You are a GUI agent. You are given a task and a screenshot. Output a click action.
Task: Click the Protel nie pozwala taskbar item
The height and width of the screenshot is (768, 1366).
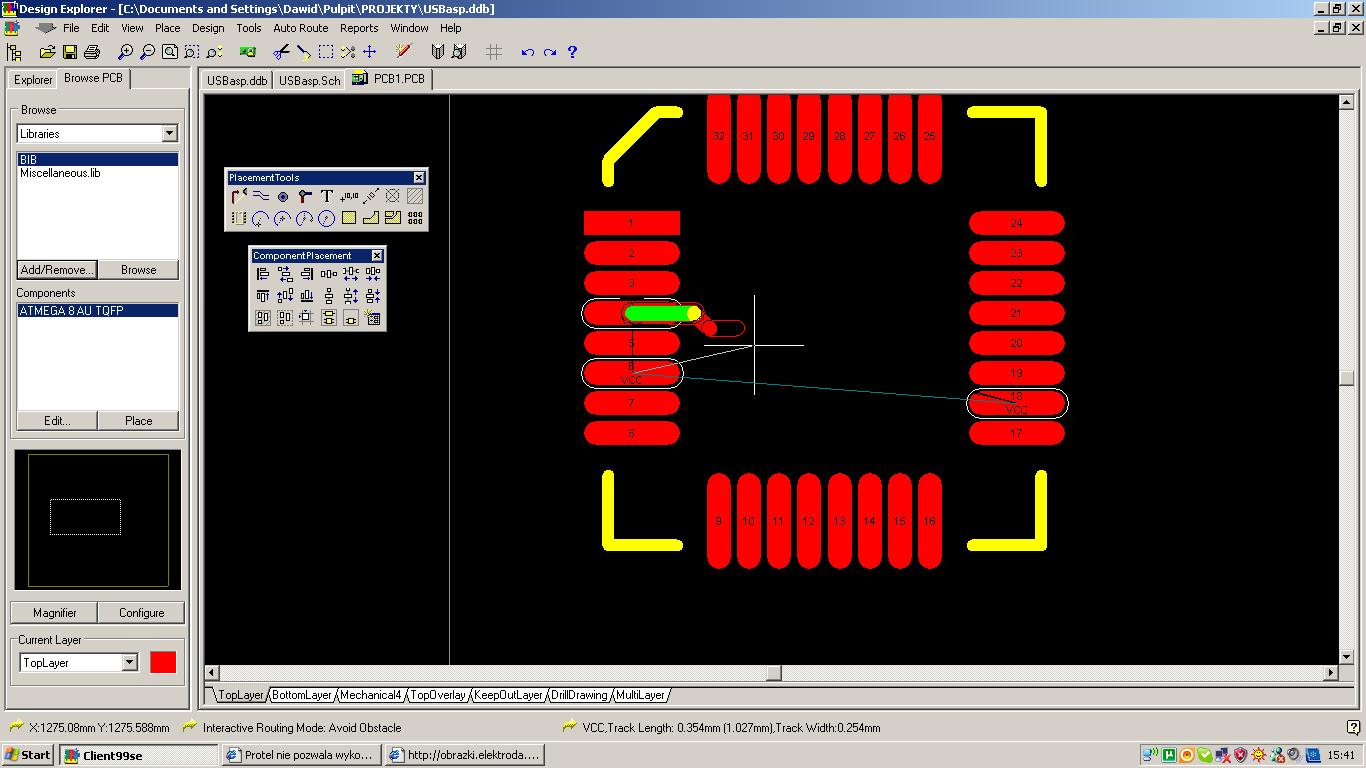click(x=301, y=755)
